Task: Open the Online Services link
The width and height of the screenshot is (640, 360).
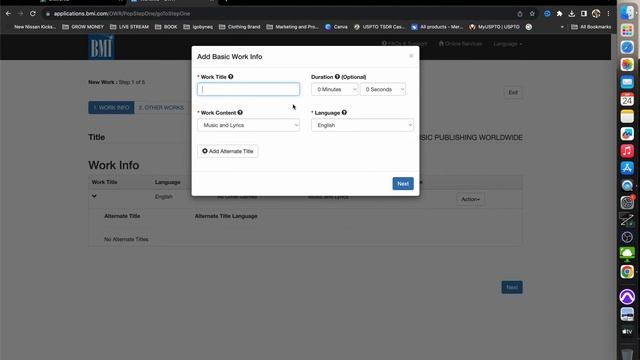Action: tap(460, 43)
